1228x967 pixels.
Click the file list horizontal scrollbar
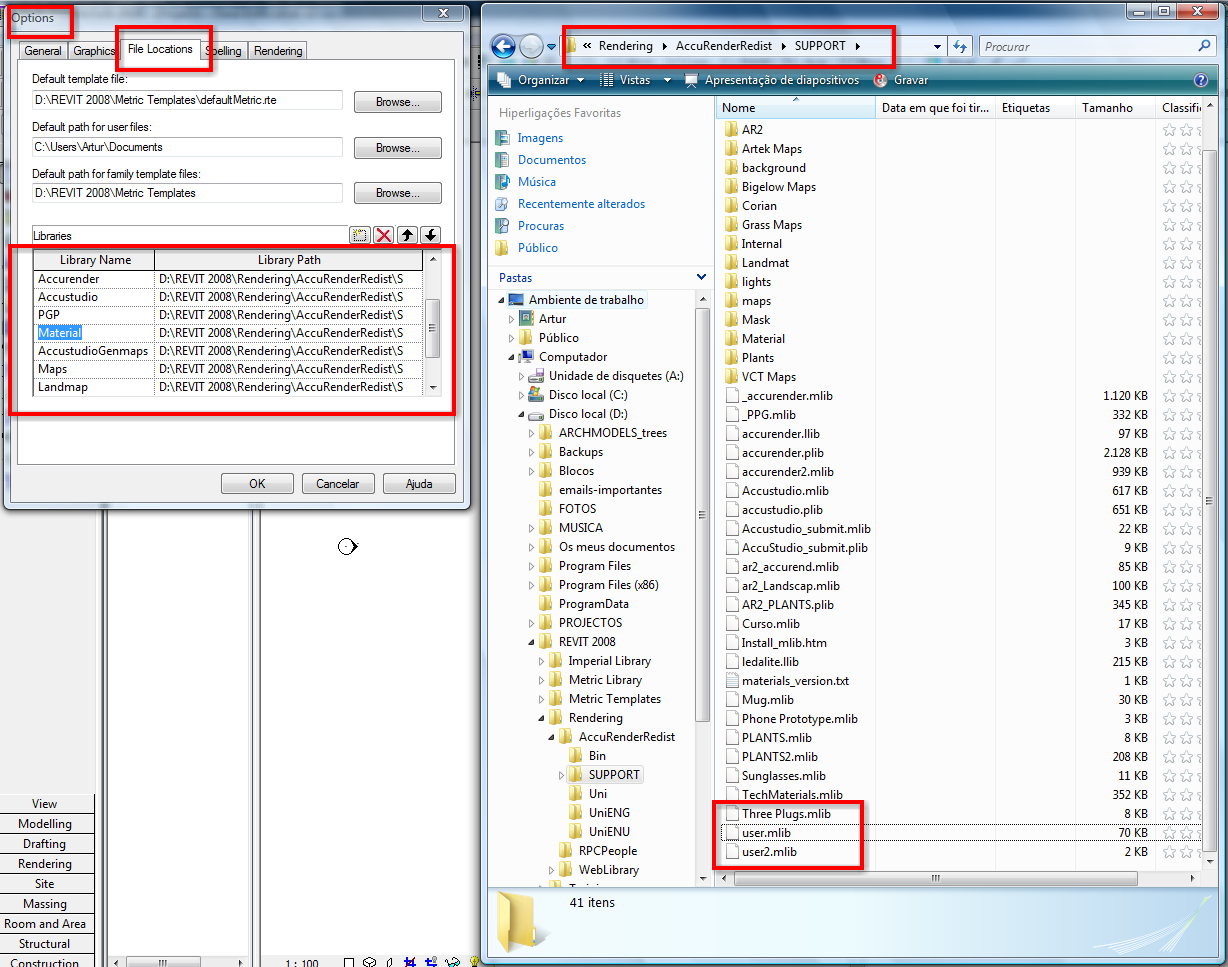pyautogui.click(x=936, y=880)
